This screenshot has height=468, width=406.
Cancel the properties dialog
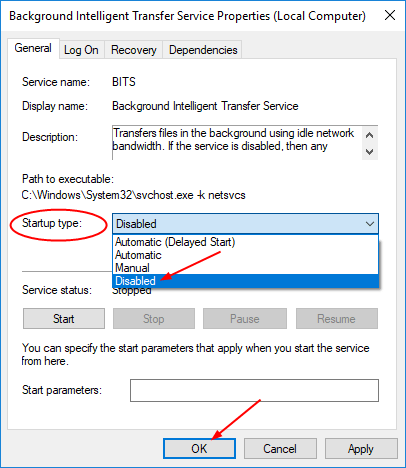click(280, 449)
